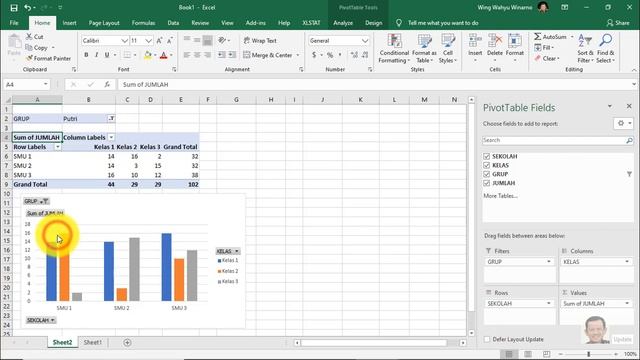Image resolution: width=640 pixels, height=360 pixels.
Task: Enable Defer Layout Update
Action: [x=487, y=339]
